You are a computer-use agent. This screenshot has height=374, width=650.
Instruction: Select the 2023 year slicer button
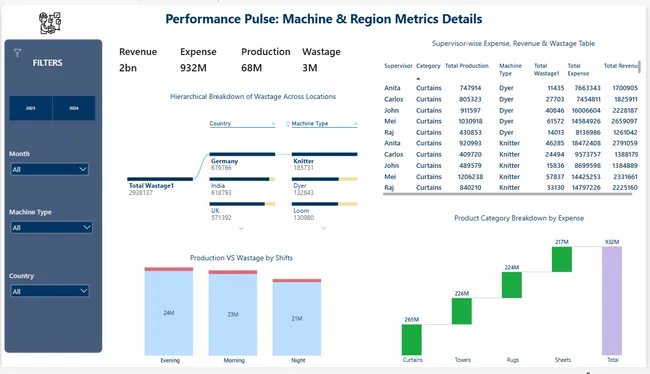[x=31, y=108]
